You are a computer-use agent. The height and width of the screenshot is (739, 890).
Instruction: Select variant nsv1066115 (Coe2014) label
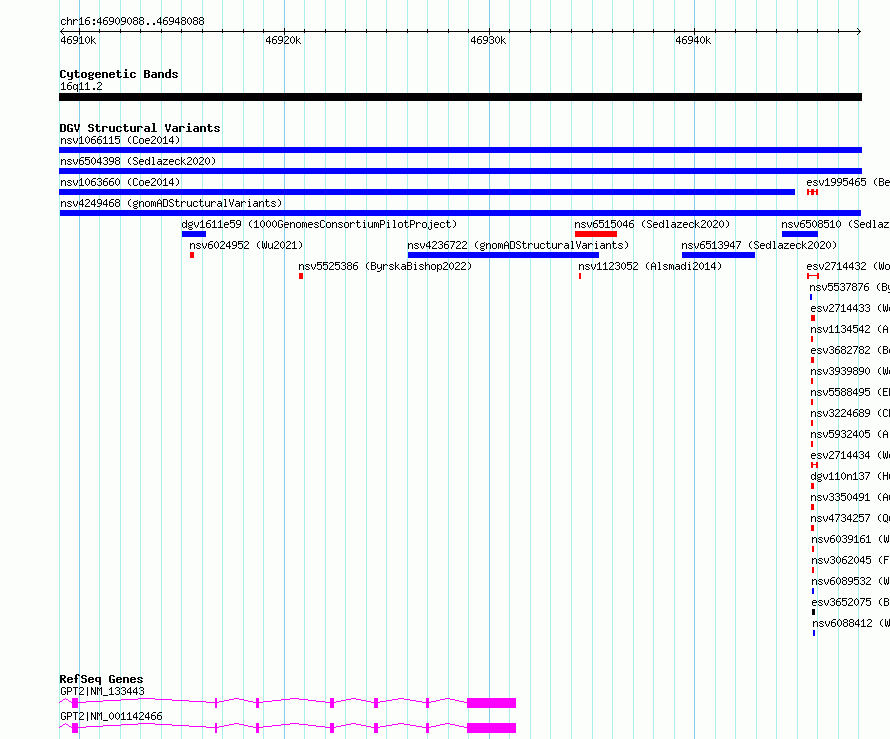click(120, 140)
